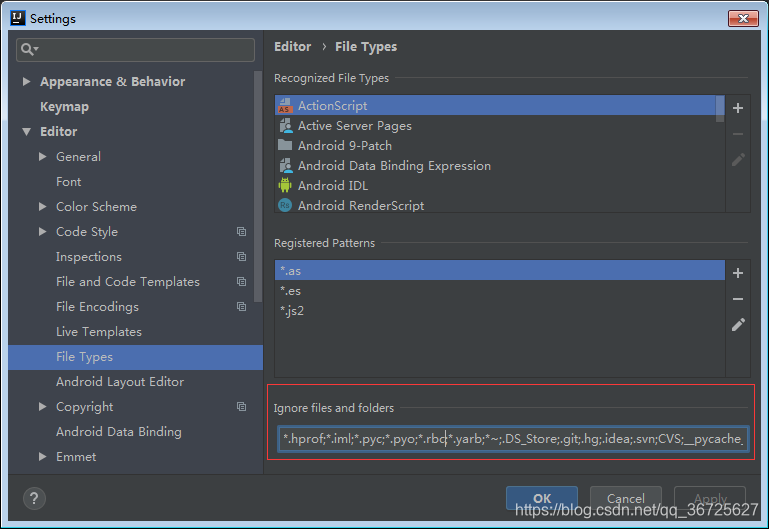
Task: Click the search magnifier icon
Action: pos(29,49)
